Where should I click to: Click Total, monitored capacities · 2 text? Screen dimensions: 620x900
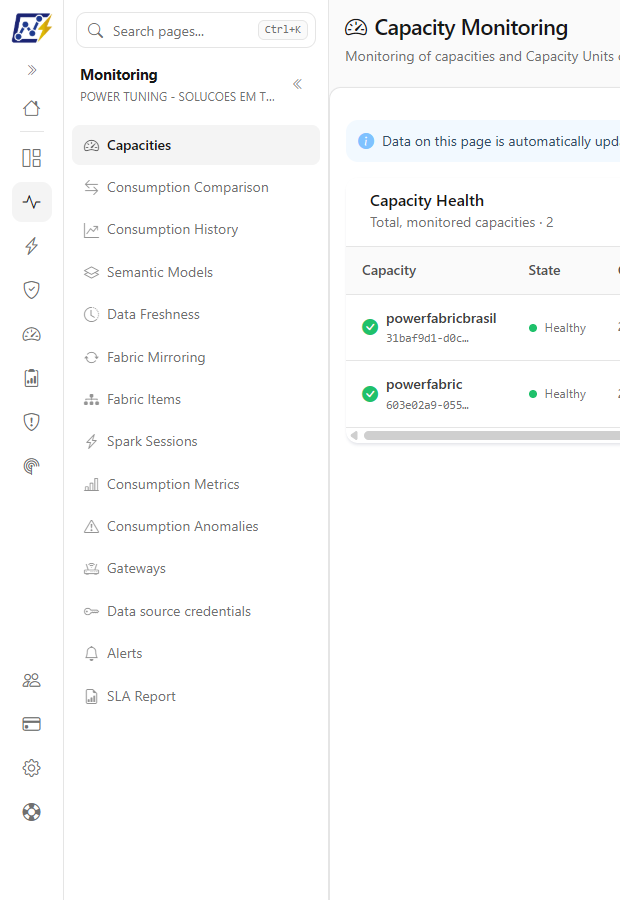(x=462, y=223)
